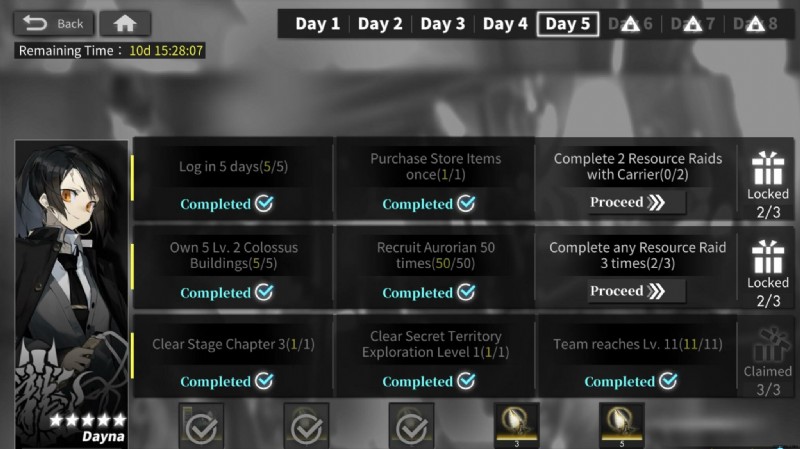Tap the claimed gift box icon

(768, 345)
